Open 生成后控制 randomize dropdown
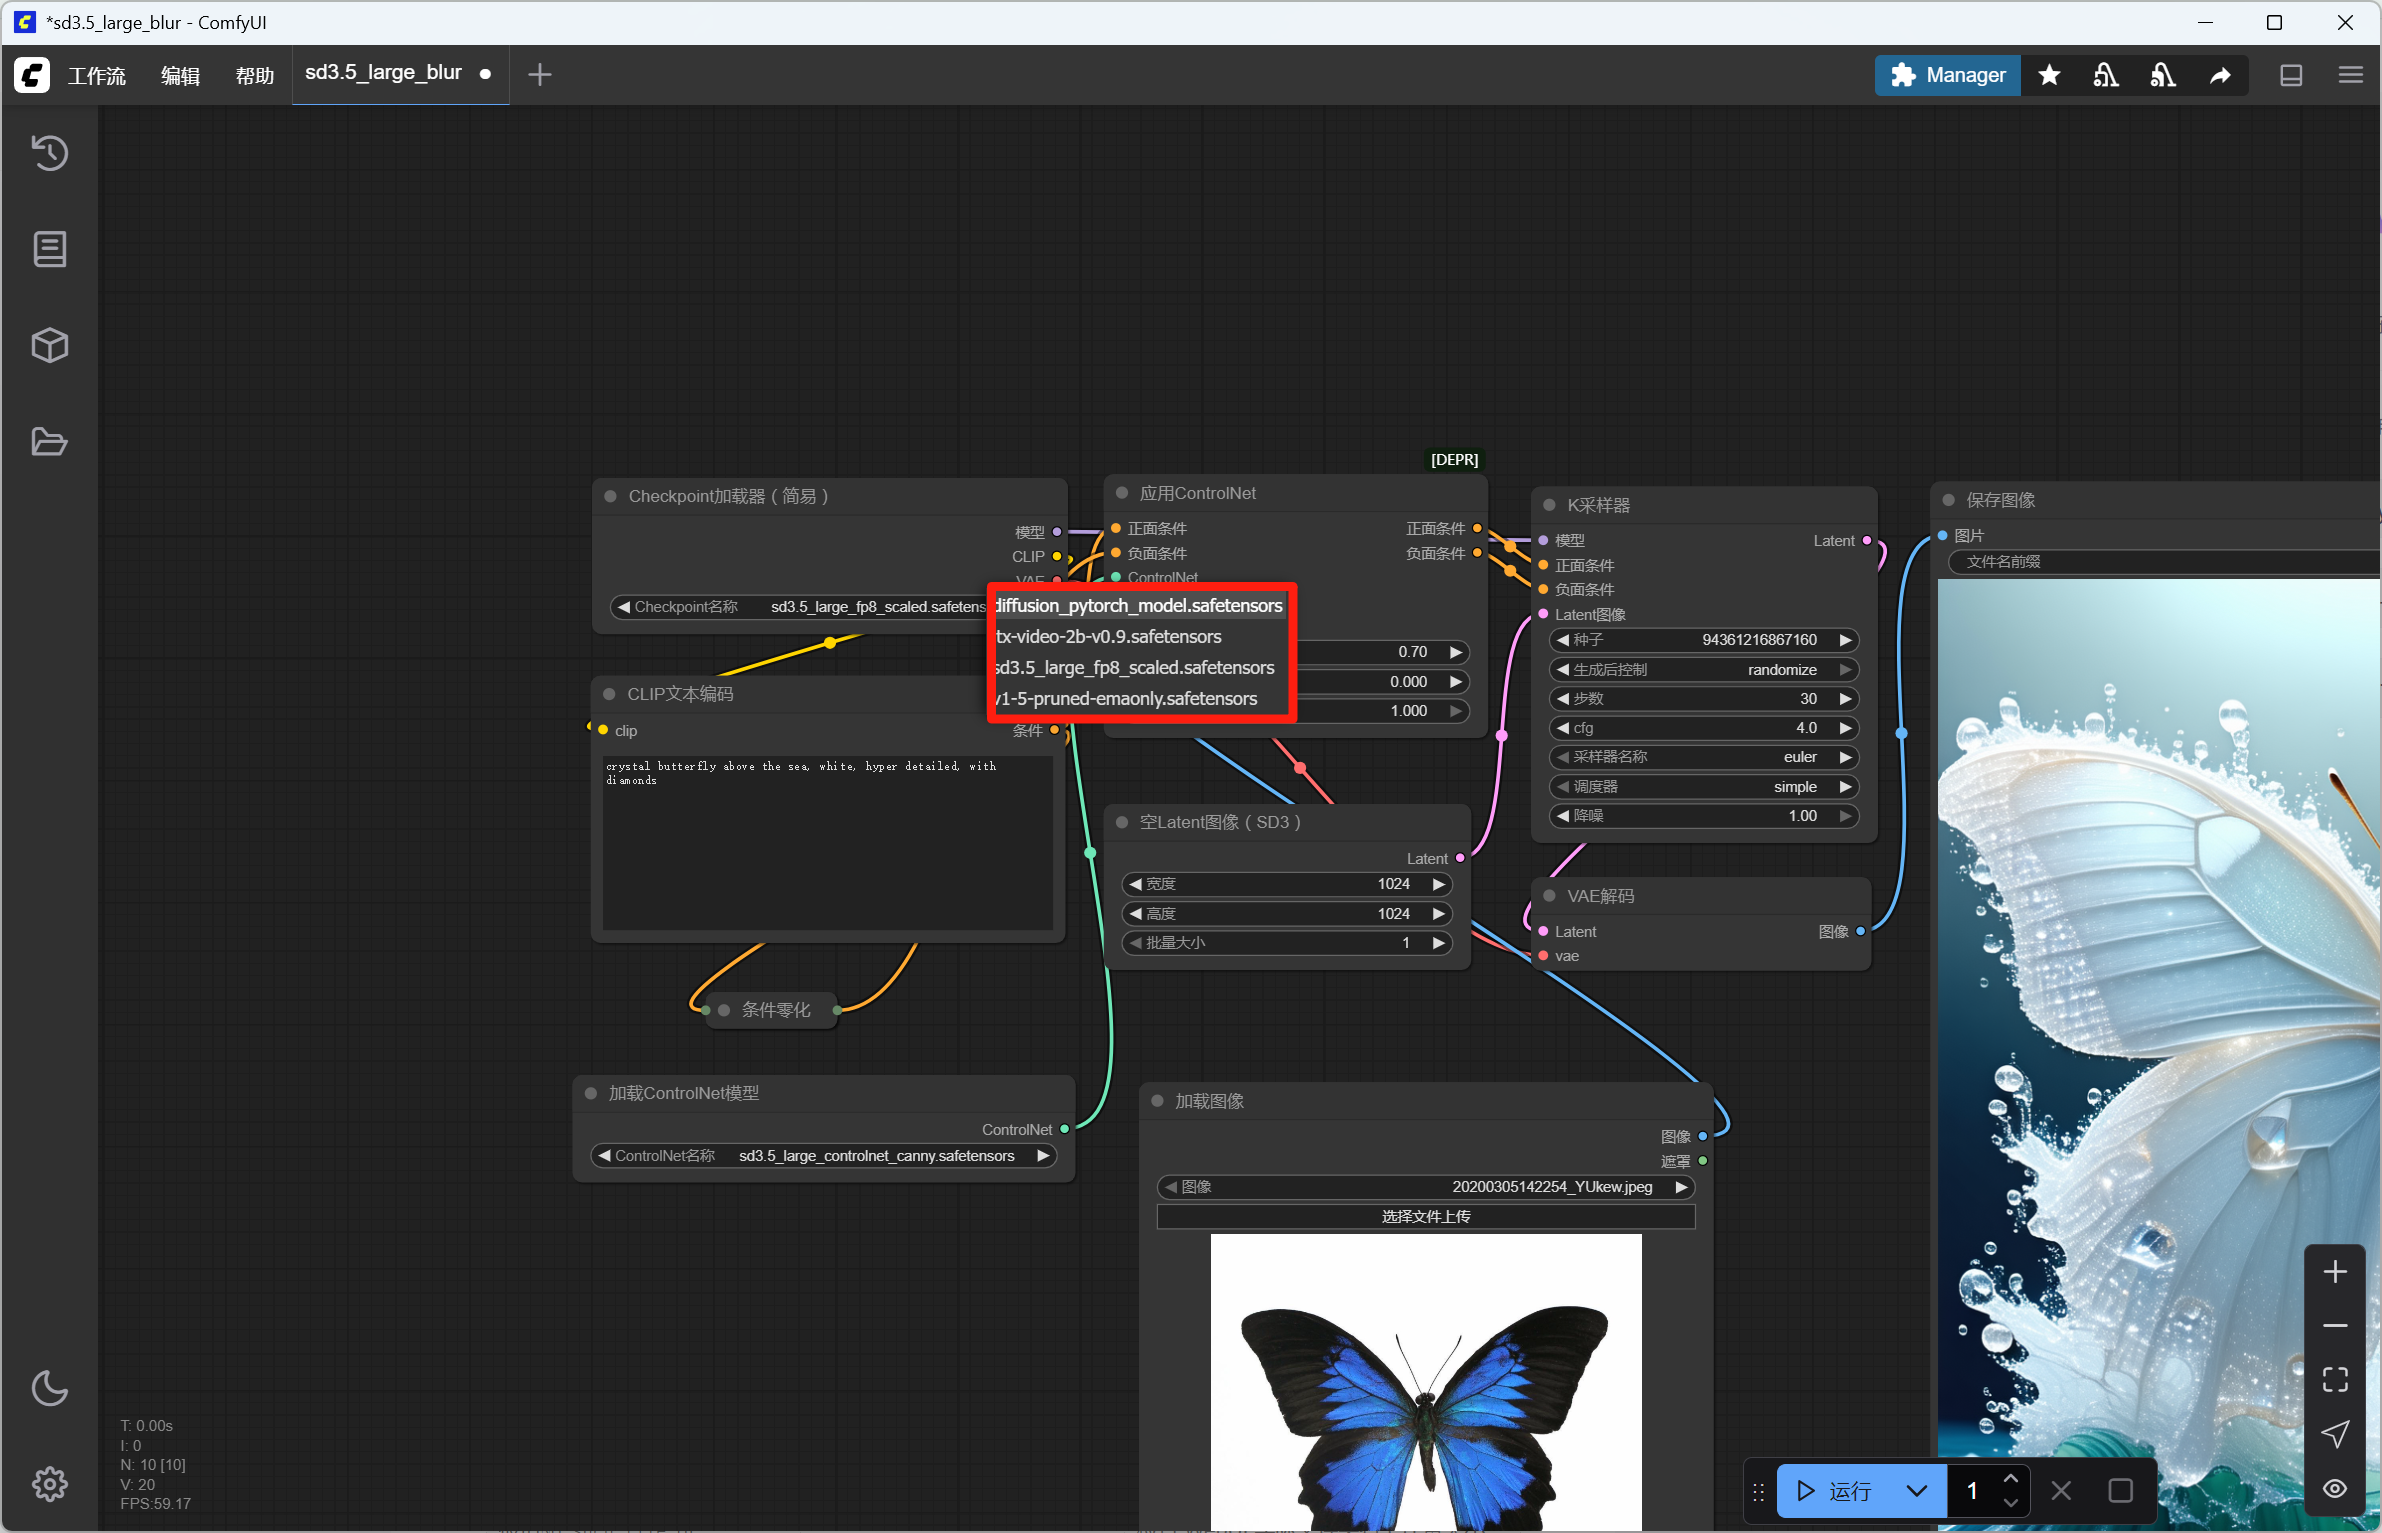 [x=1705, y=670]
